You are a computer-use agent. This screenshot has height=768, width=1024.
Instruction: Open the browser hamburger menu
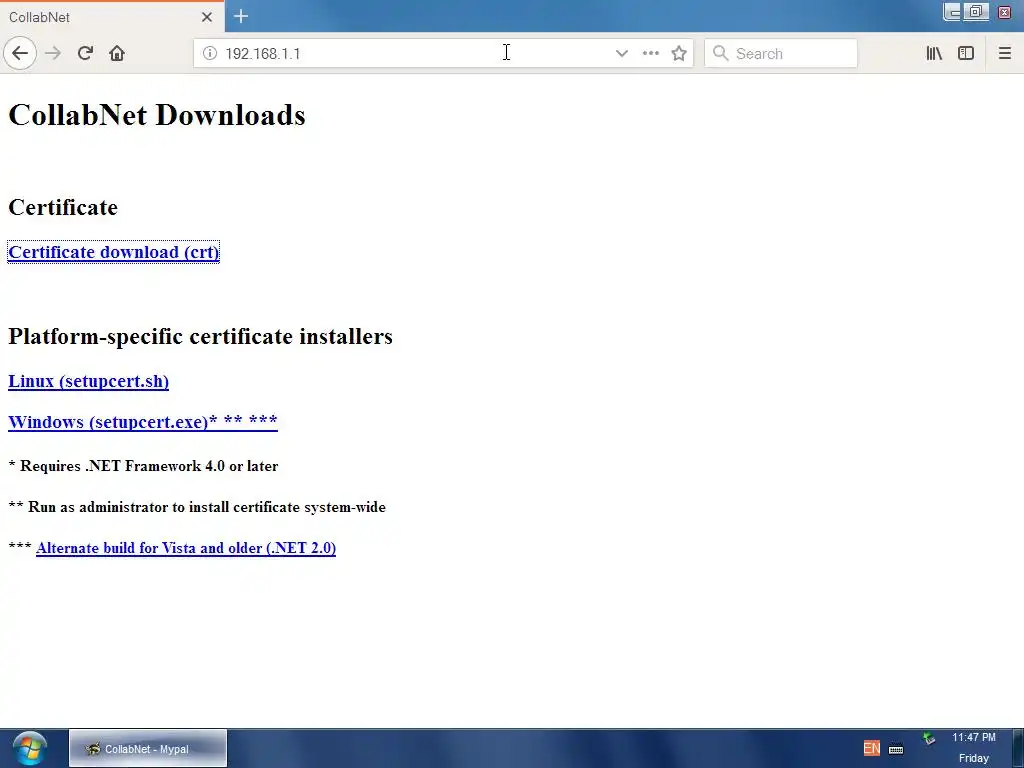(x=1004, y=53)
